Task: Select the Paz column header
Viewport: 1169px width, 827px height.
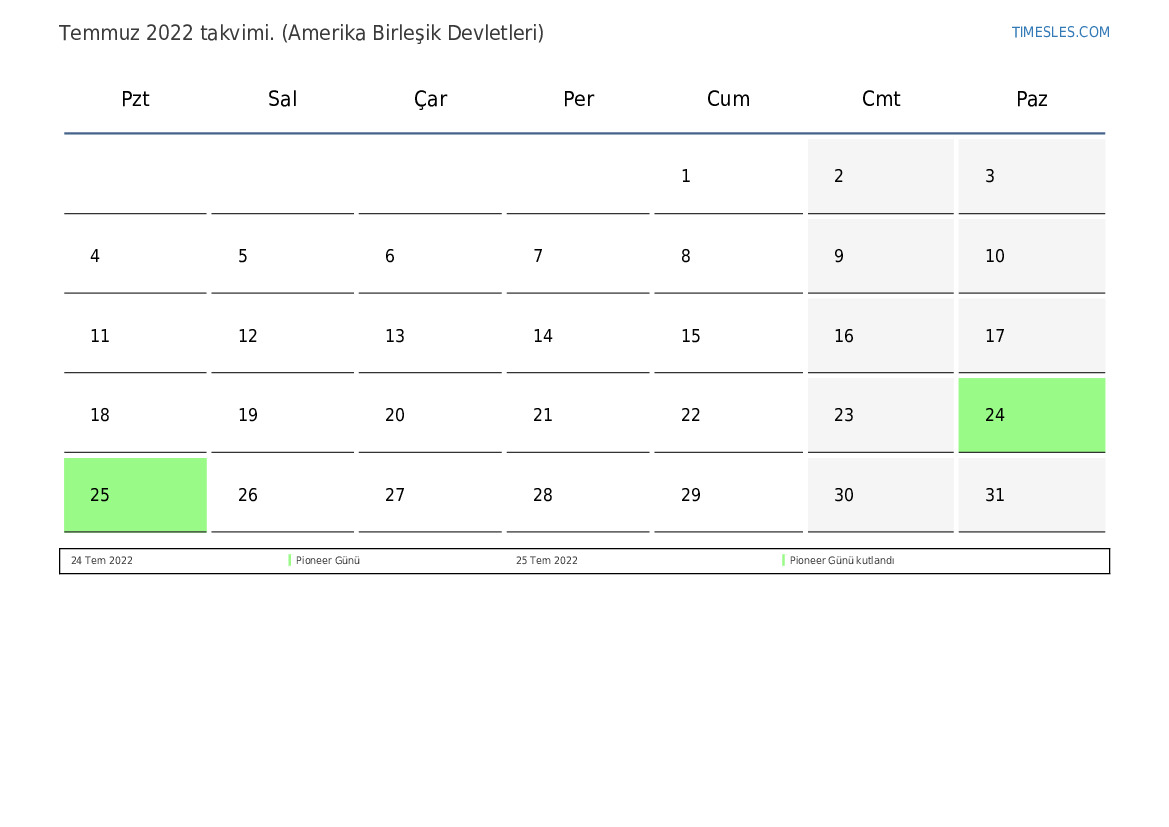Action: click(1031, 99)
